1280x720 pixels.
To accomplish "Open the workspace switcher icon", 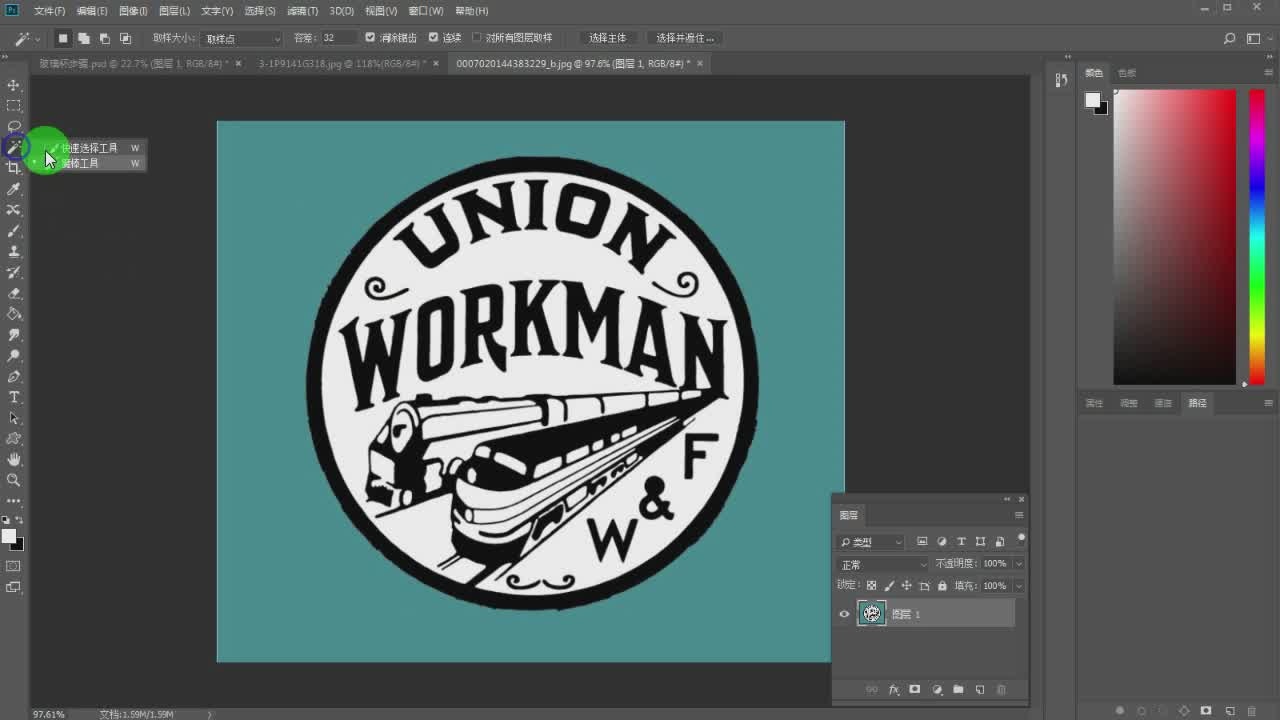I will (1255, 39).
